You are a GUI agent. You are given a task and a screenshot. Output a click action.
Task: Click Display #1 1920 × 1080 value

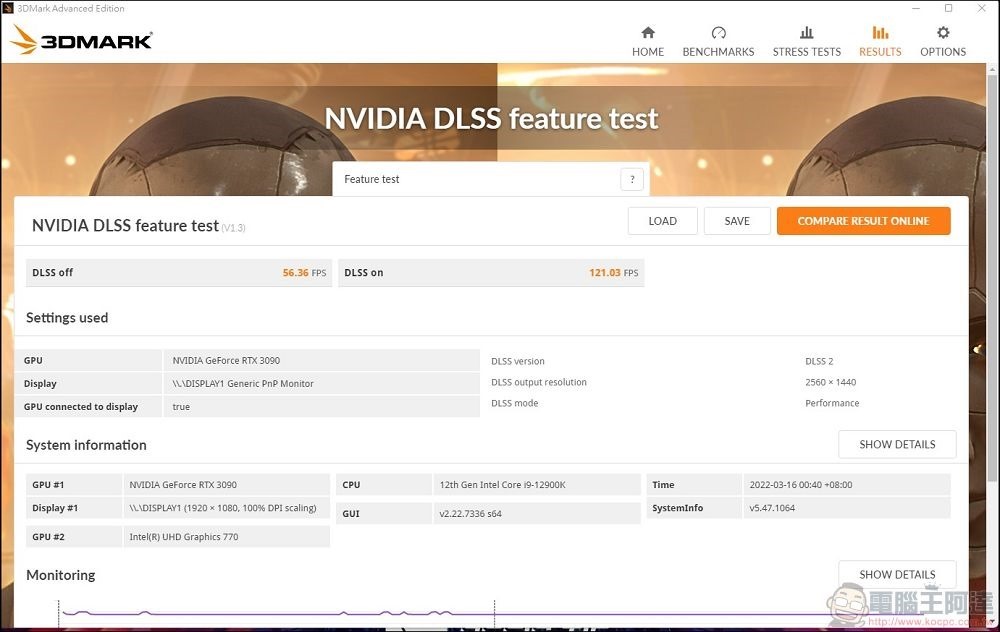pos(223,508)
